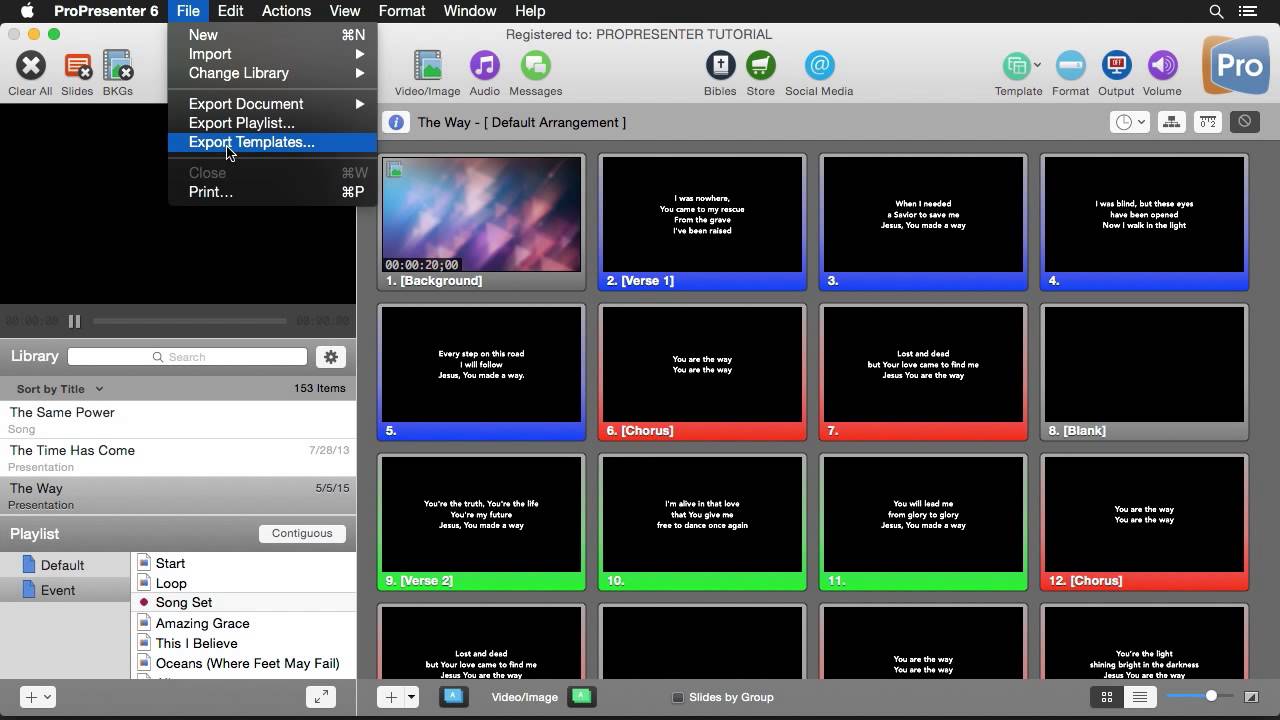Open the Volume control icon
The image size is (1280, 720).
coord(1162,66)
